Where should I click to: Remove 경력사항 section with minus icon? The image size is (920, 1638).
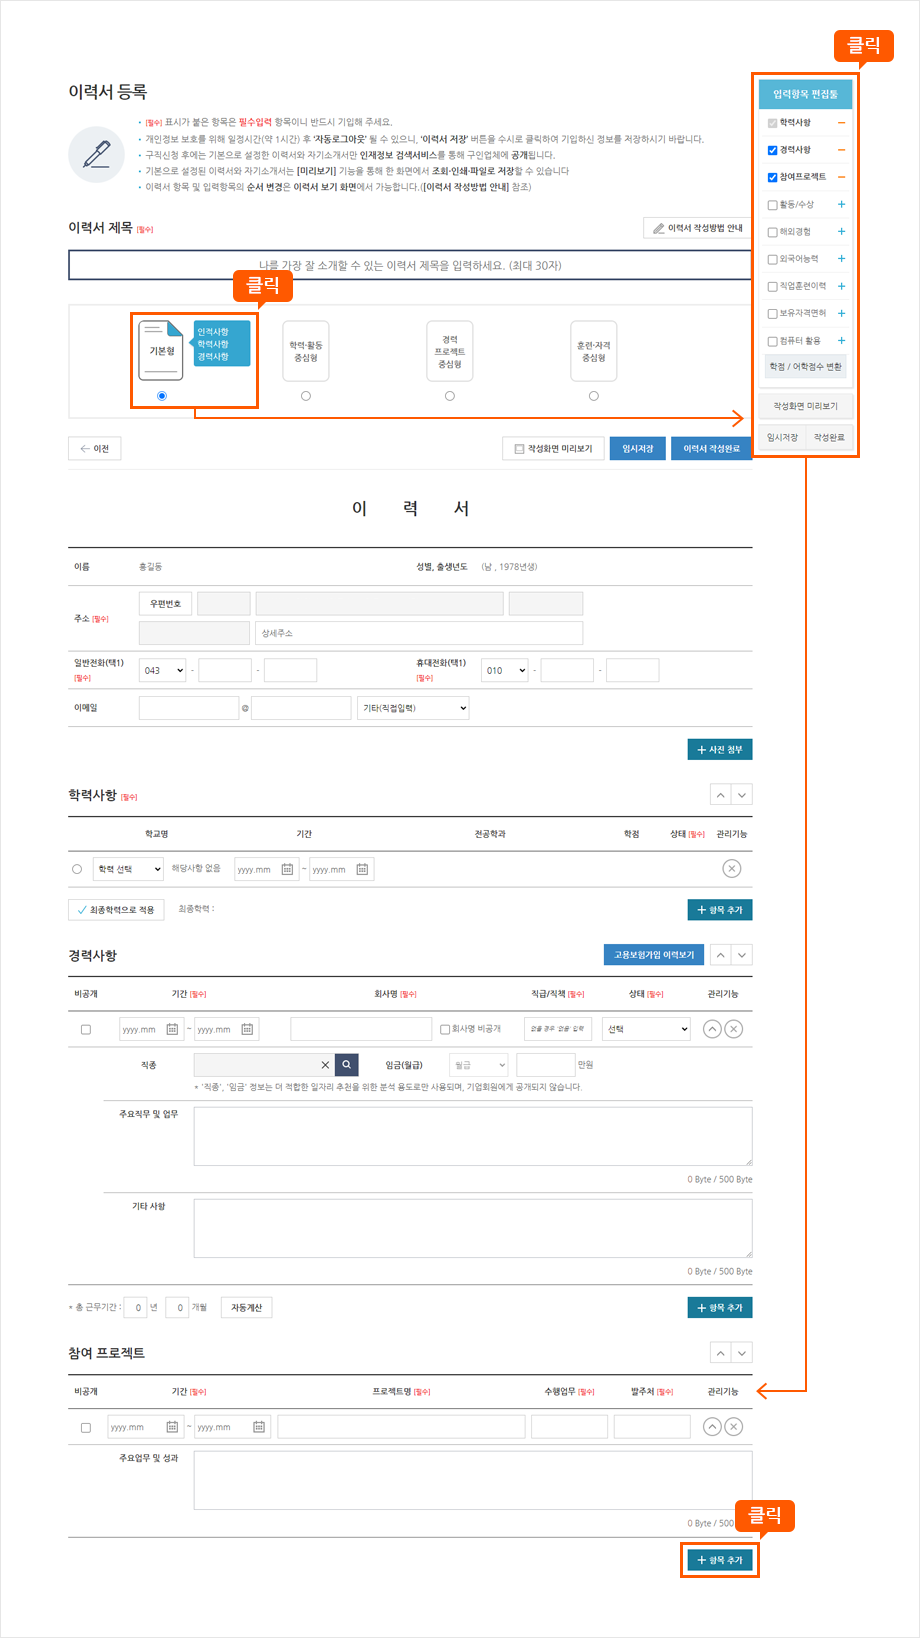(841, 150)
